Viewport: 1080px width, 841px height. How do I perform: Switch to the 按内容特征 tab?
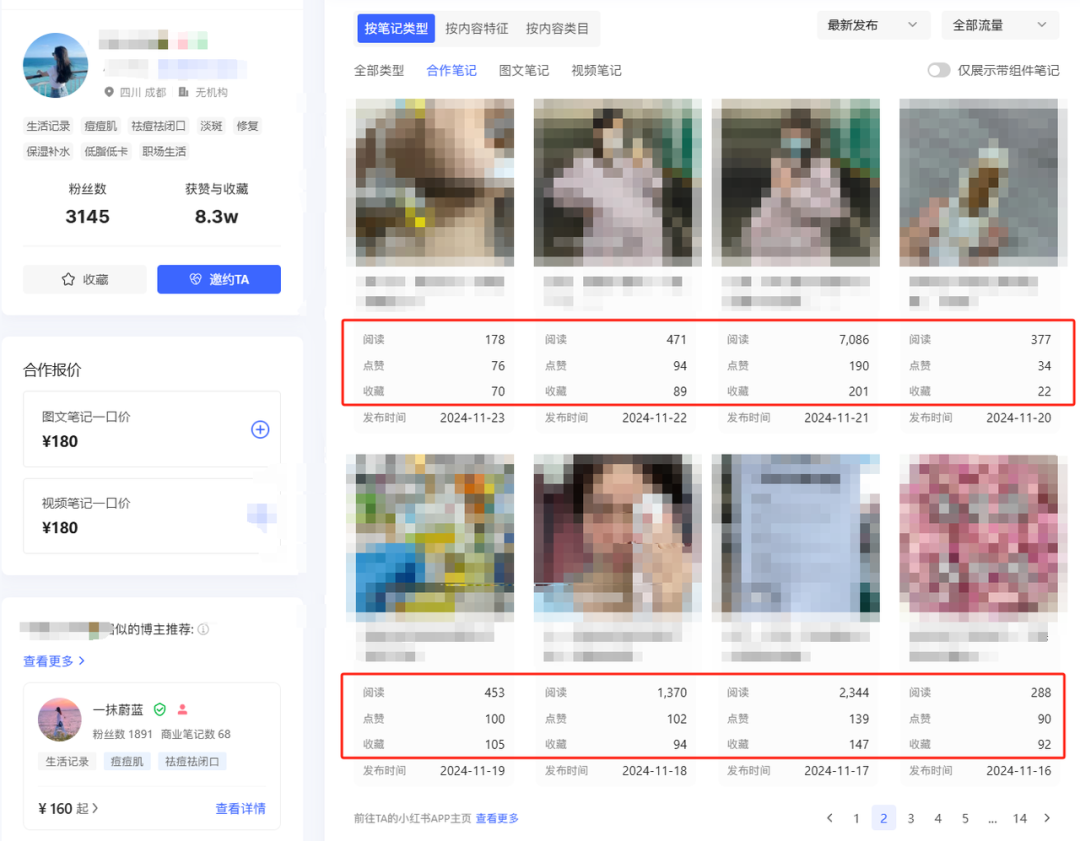[x=477, y=28]
